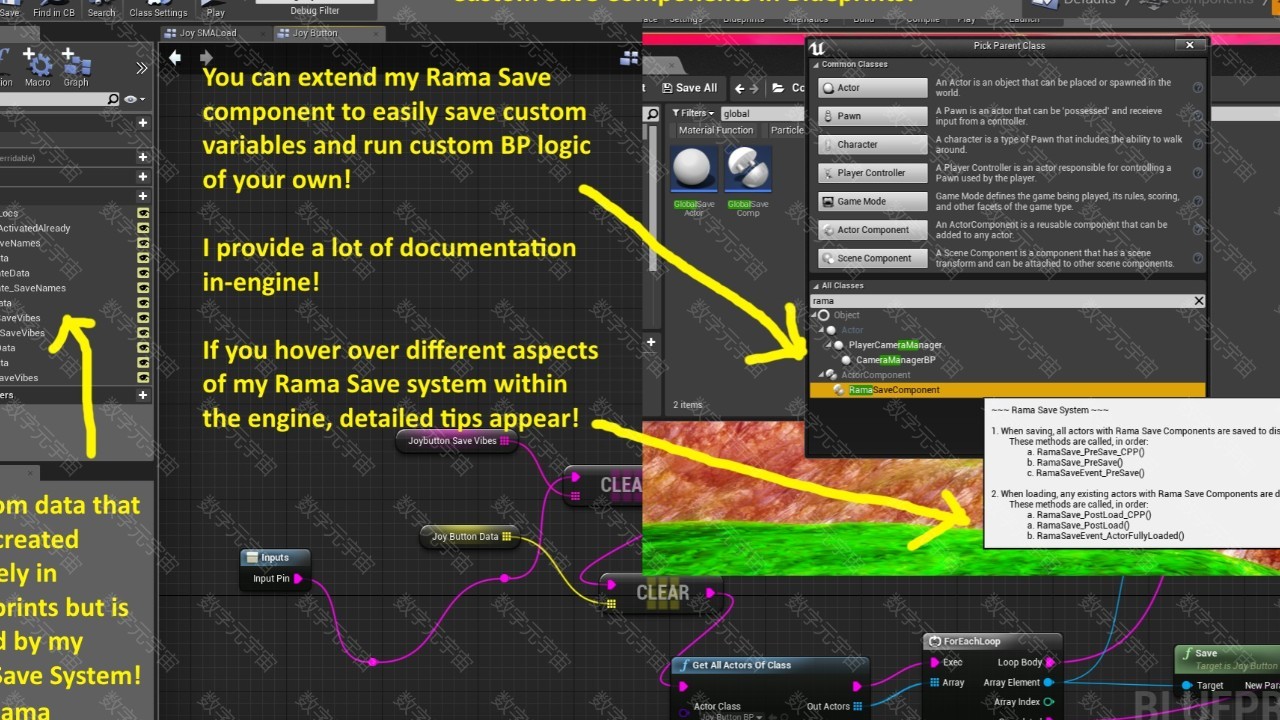Toggle the Material Function filter
This screenshot has width=1280, height=720.
[x=716, y=130]
